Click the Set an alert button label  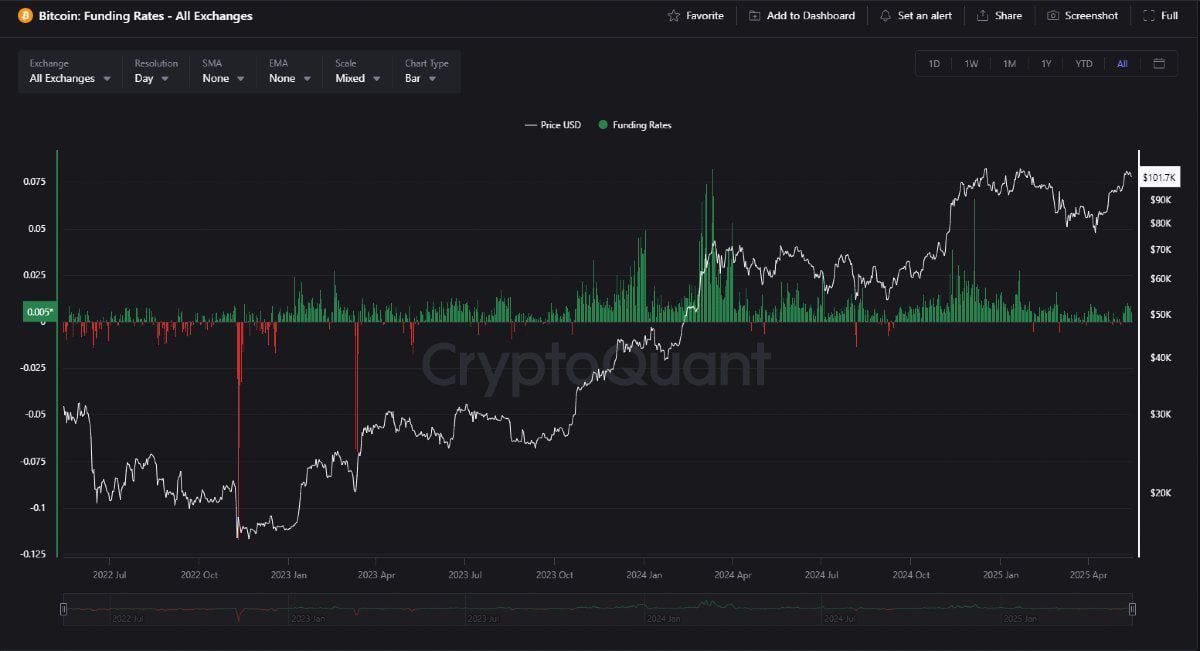pos(925,16)
